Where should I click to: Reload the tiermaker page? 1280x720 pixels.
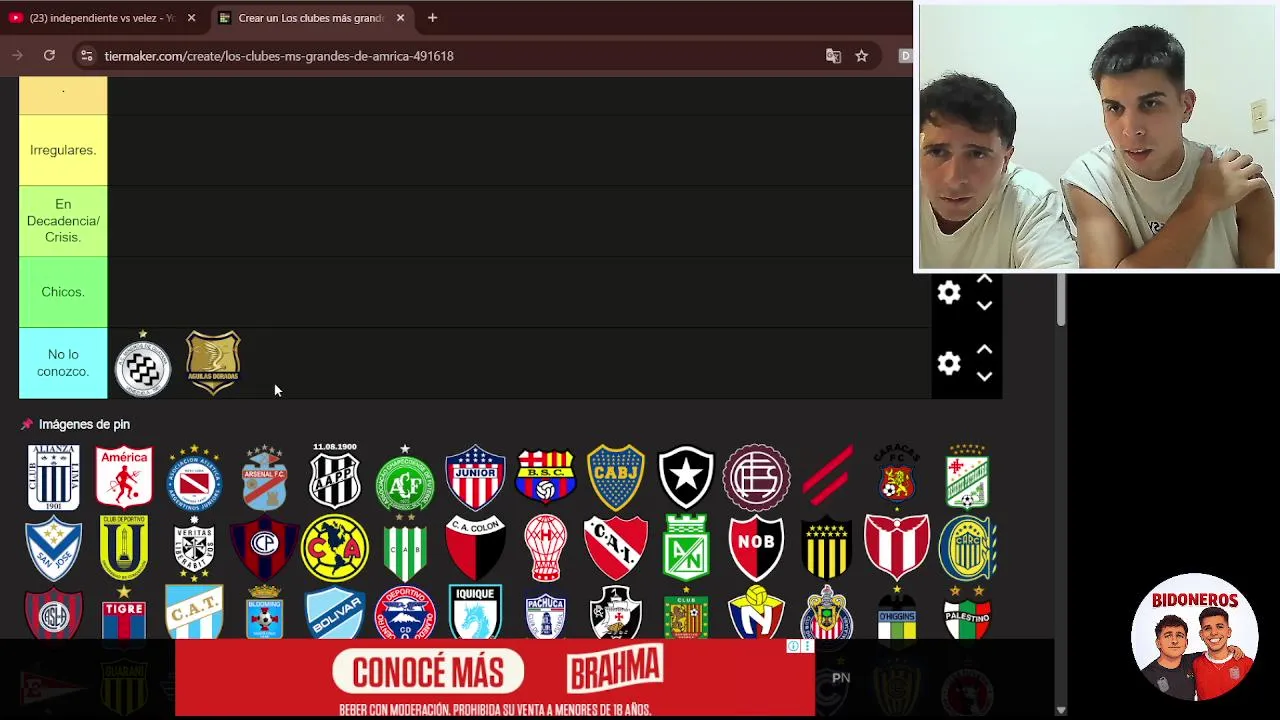(x=49, y=56)
